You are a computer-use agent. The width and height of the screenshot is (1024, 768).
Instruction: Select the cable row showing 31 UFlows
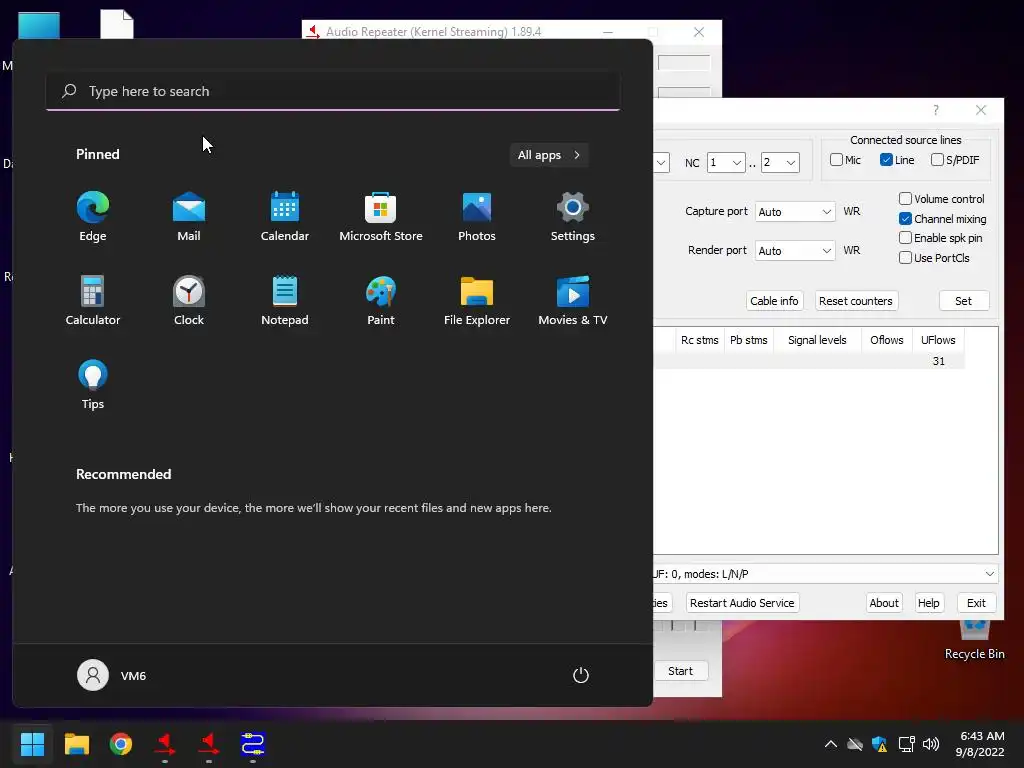809,361
